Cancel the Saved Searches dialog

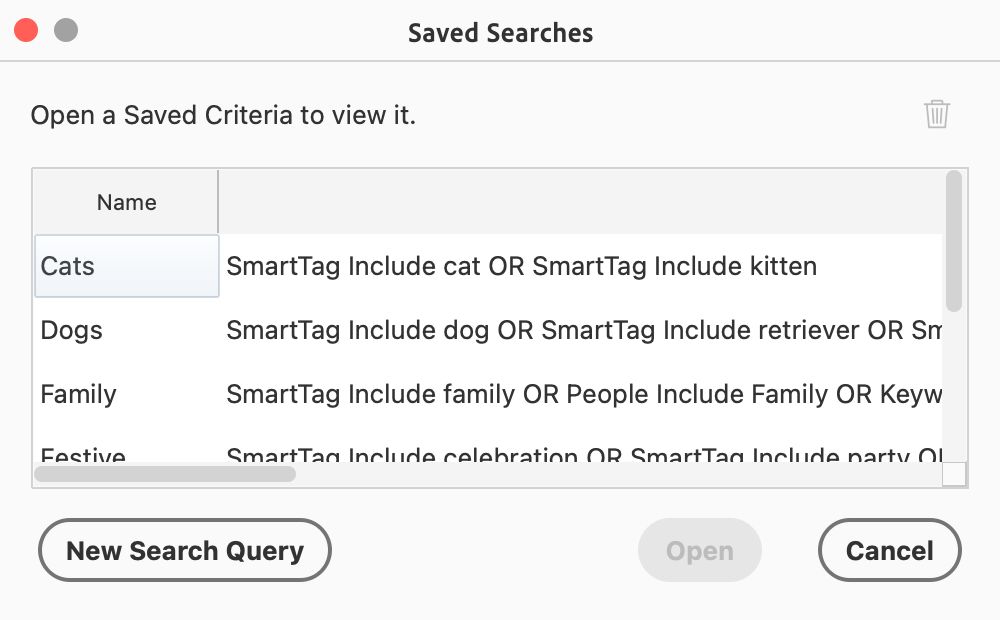point(889,550)
